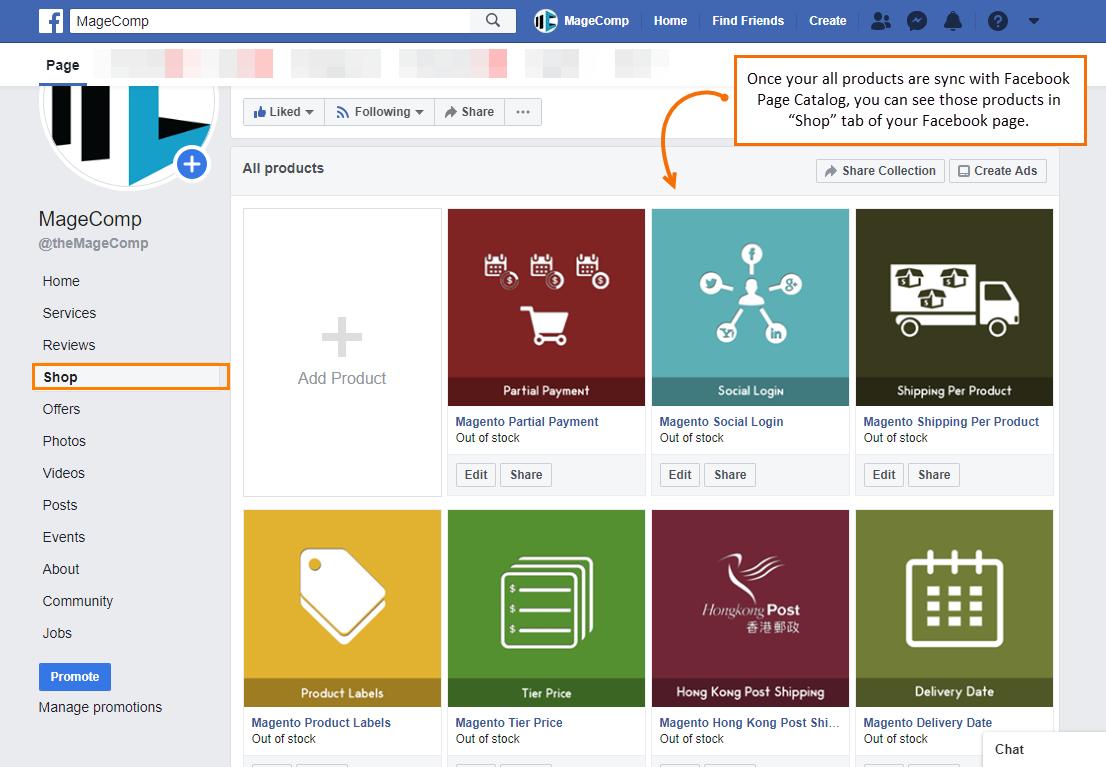Click Magento Shipping Per Product link
1106x767 pixels.
tap(951, 421)
